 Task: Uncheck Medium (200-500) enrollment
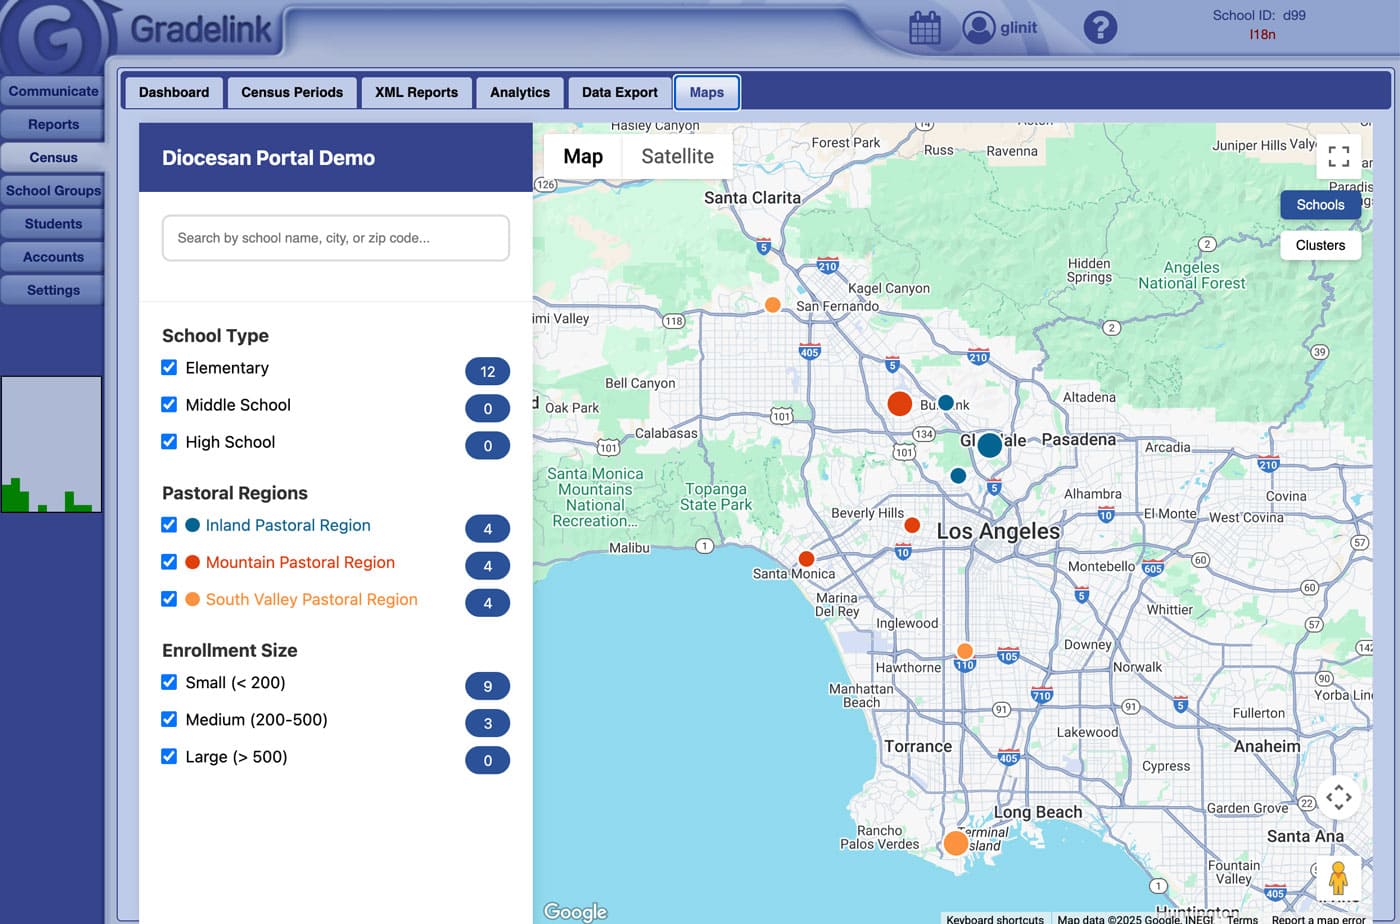[169, 719]
